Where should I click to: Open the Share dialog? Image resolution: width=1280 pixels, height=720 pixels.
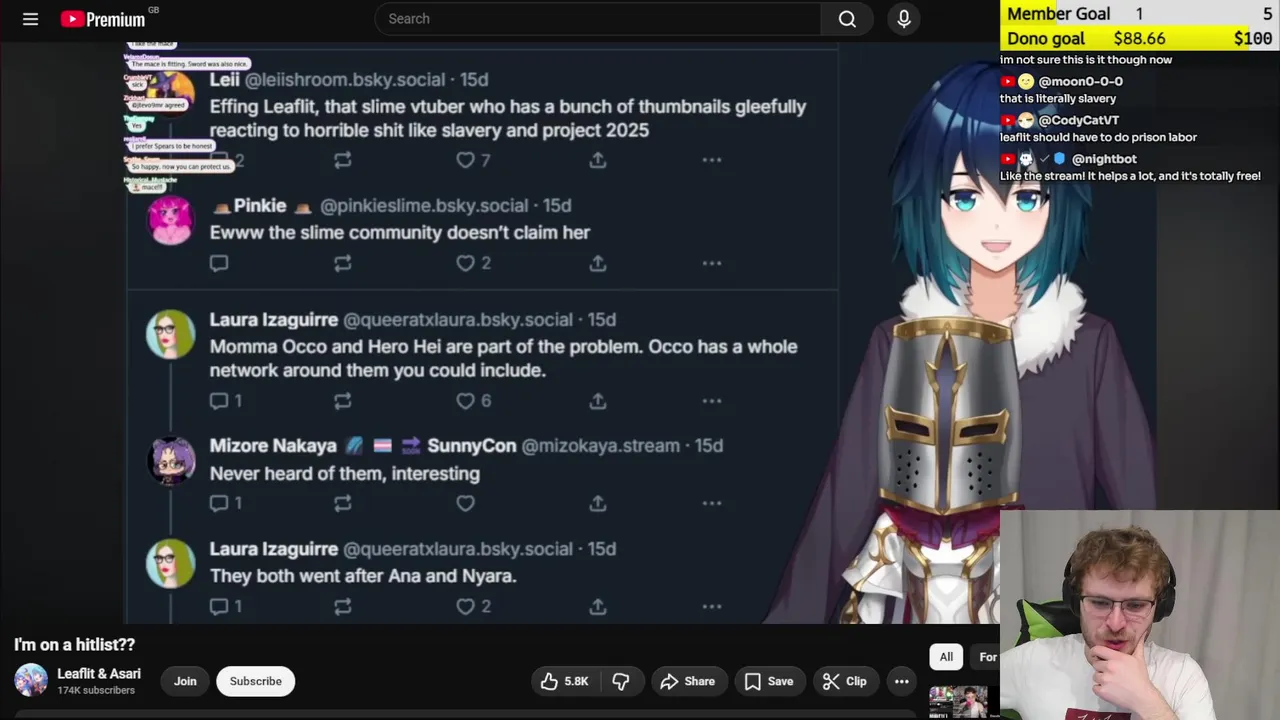(688, 681)
